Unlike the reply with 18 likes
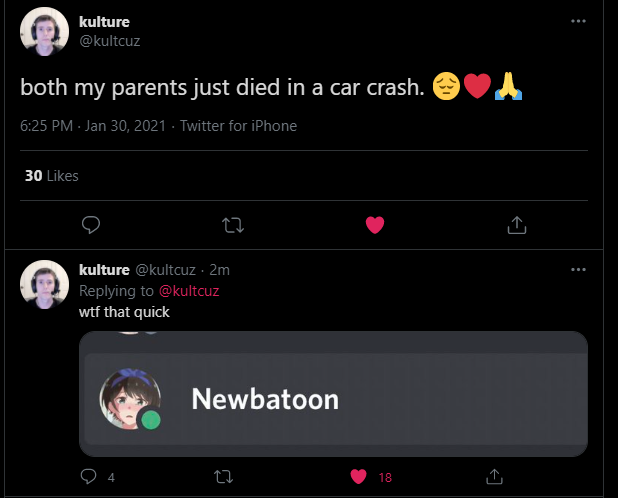This screenshot has width=618, height=498. pos(359,477)
